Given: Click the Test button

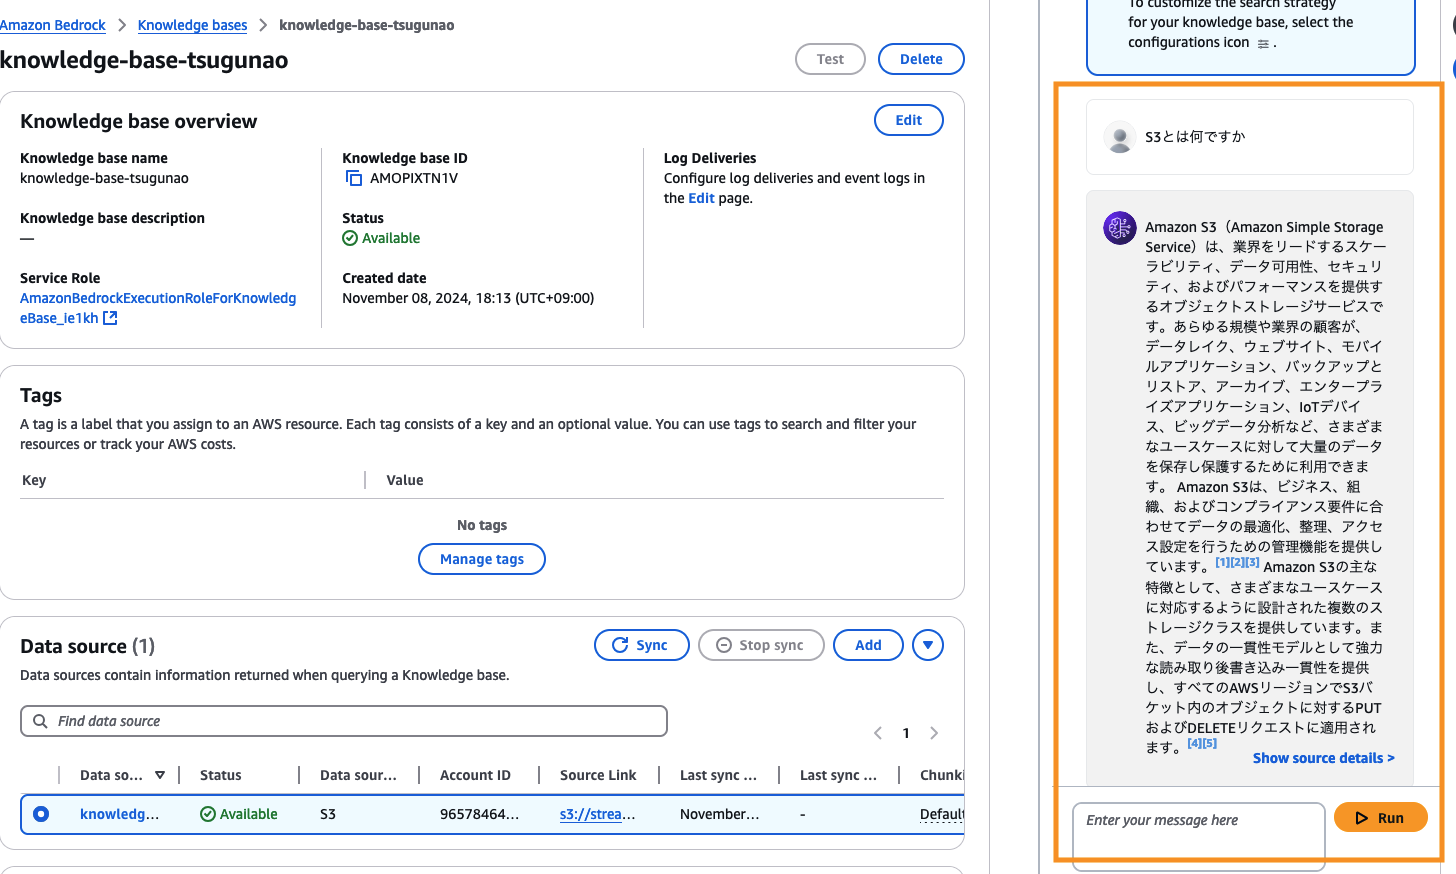Looking at the screenshot, I should (830, 59).
